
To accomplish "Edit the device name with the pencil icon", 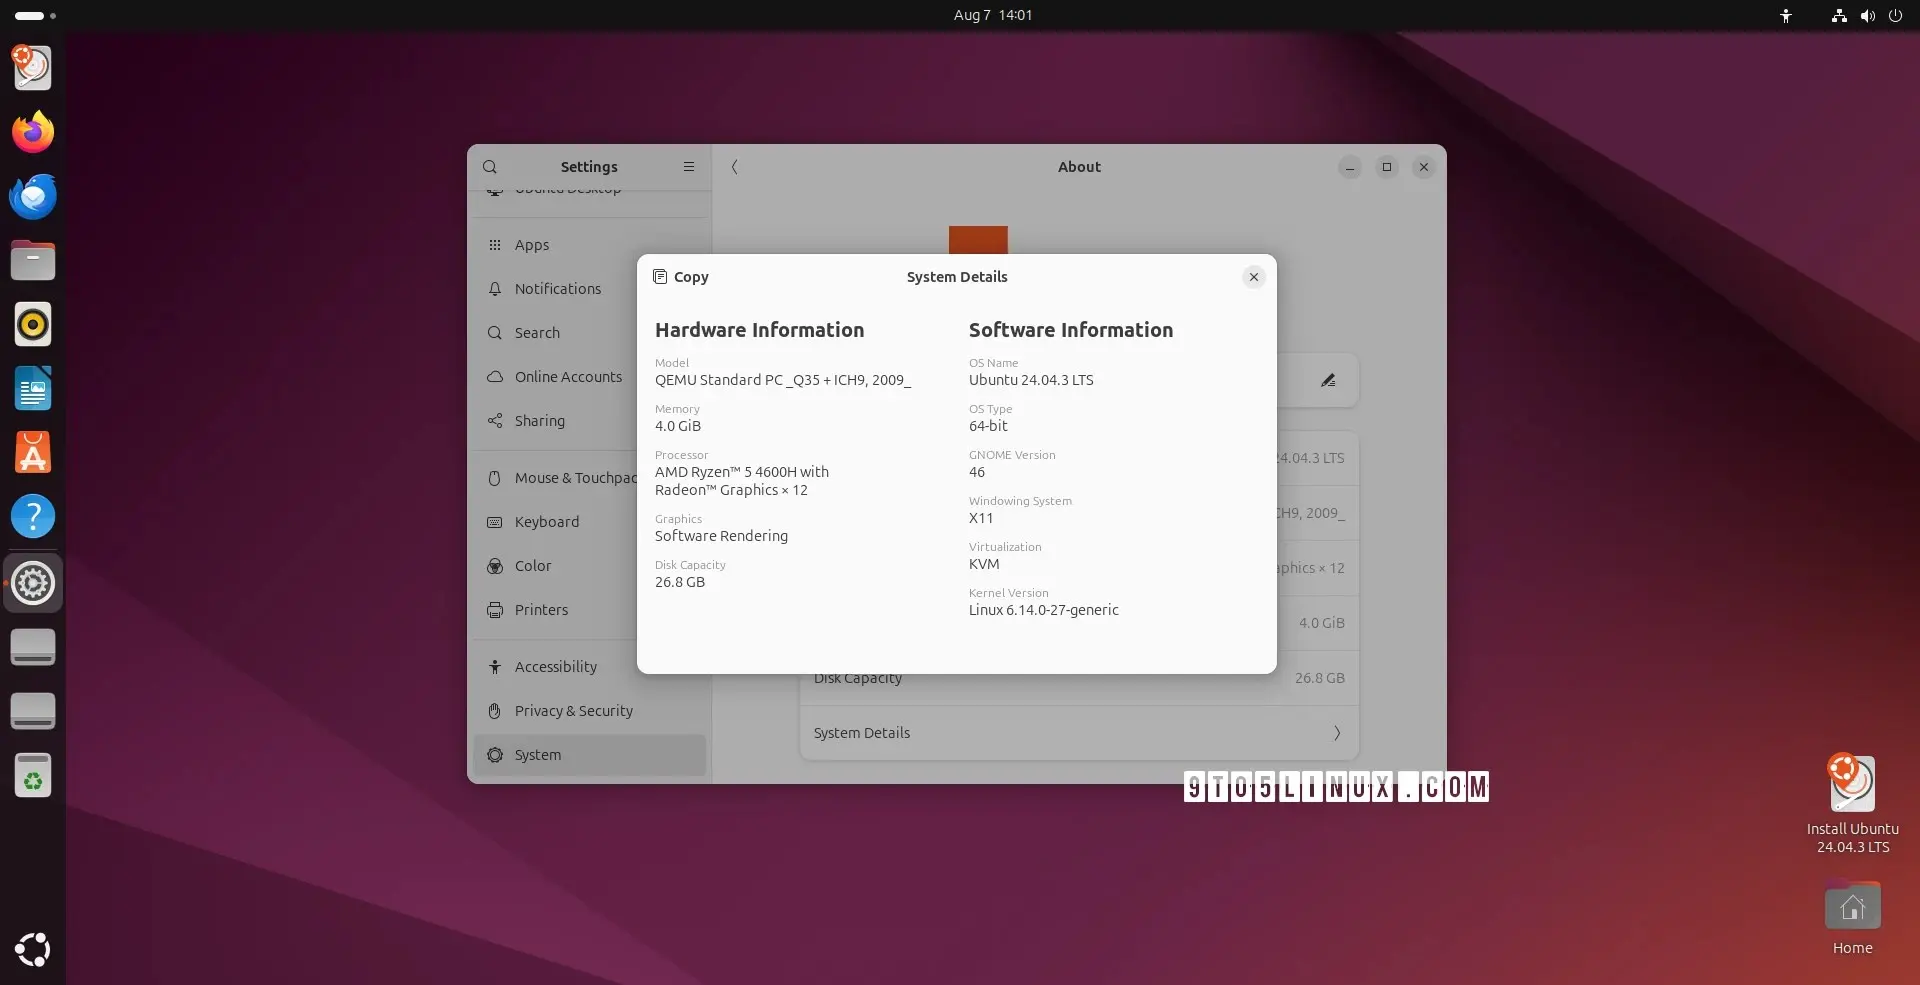I will (x=1328, y=380).
